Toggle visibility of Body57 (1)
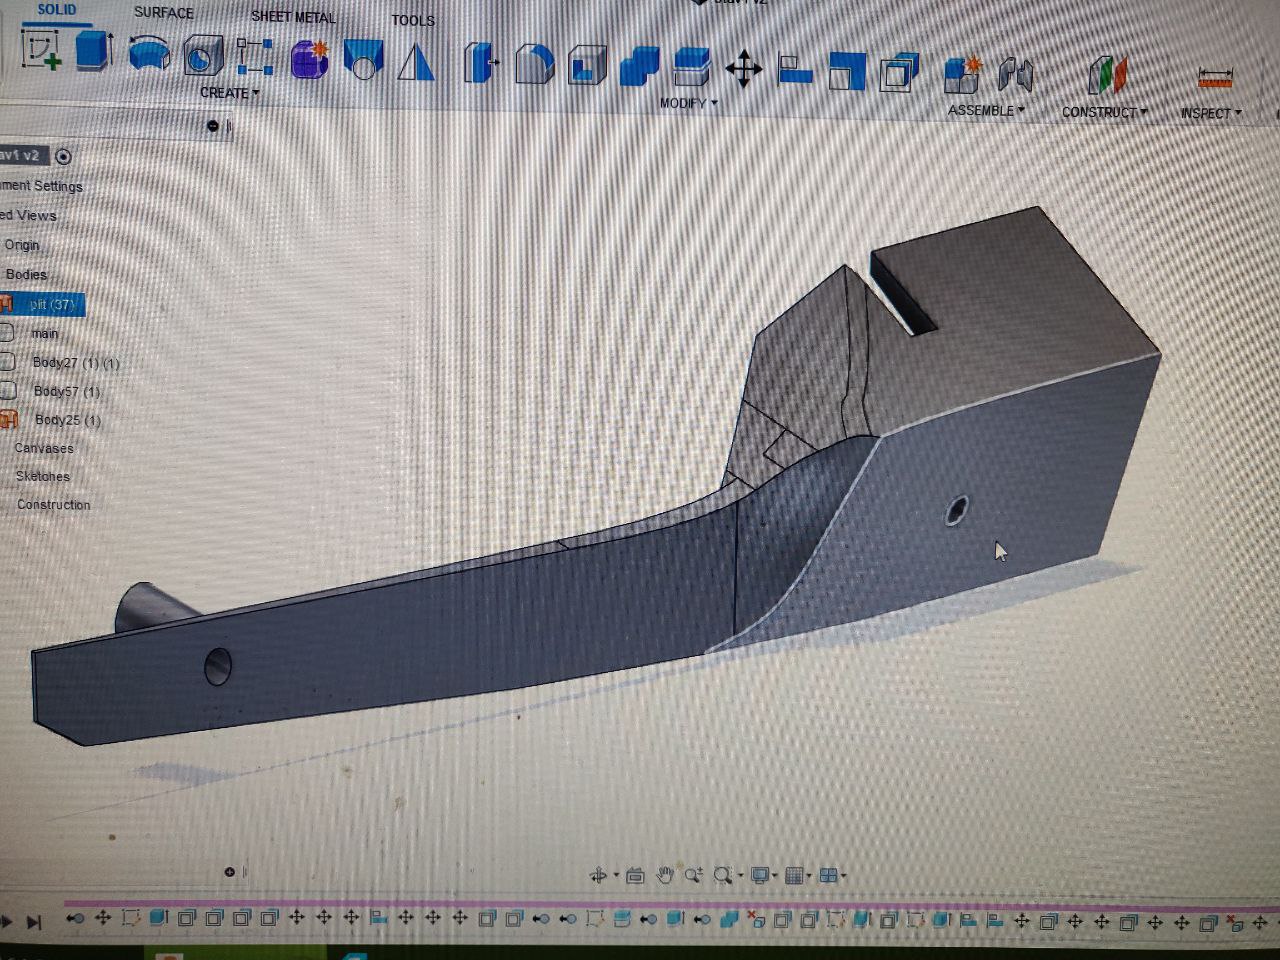The width and height of the screenshot is (1280, 960). pos(7,391)
